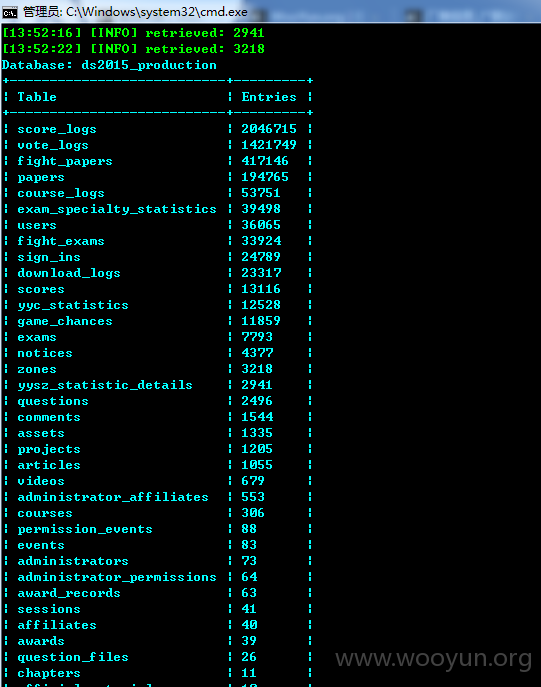Click the www.wooyun.org watermark
This screenshot has width=541, height=687.
coord(433,659)
